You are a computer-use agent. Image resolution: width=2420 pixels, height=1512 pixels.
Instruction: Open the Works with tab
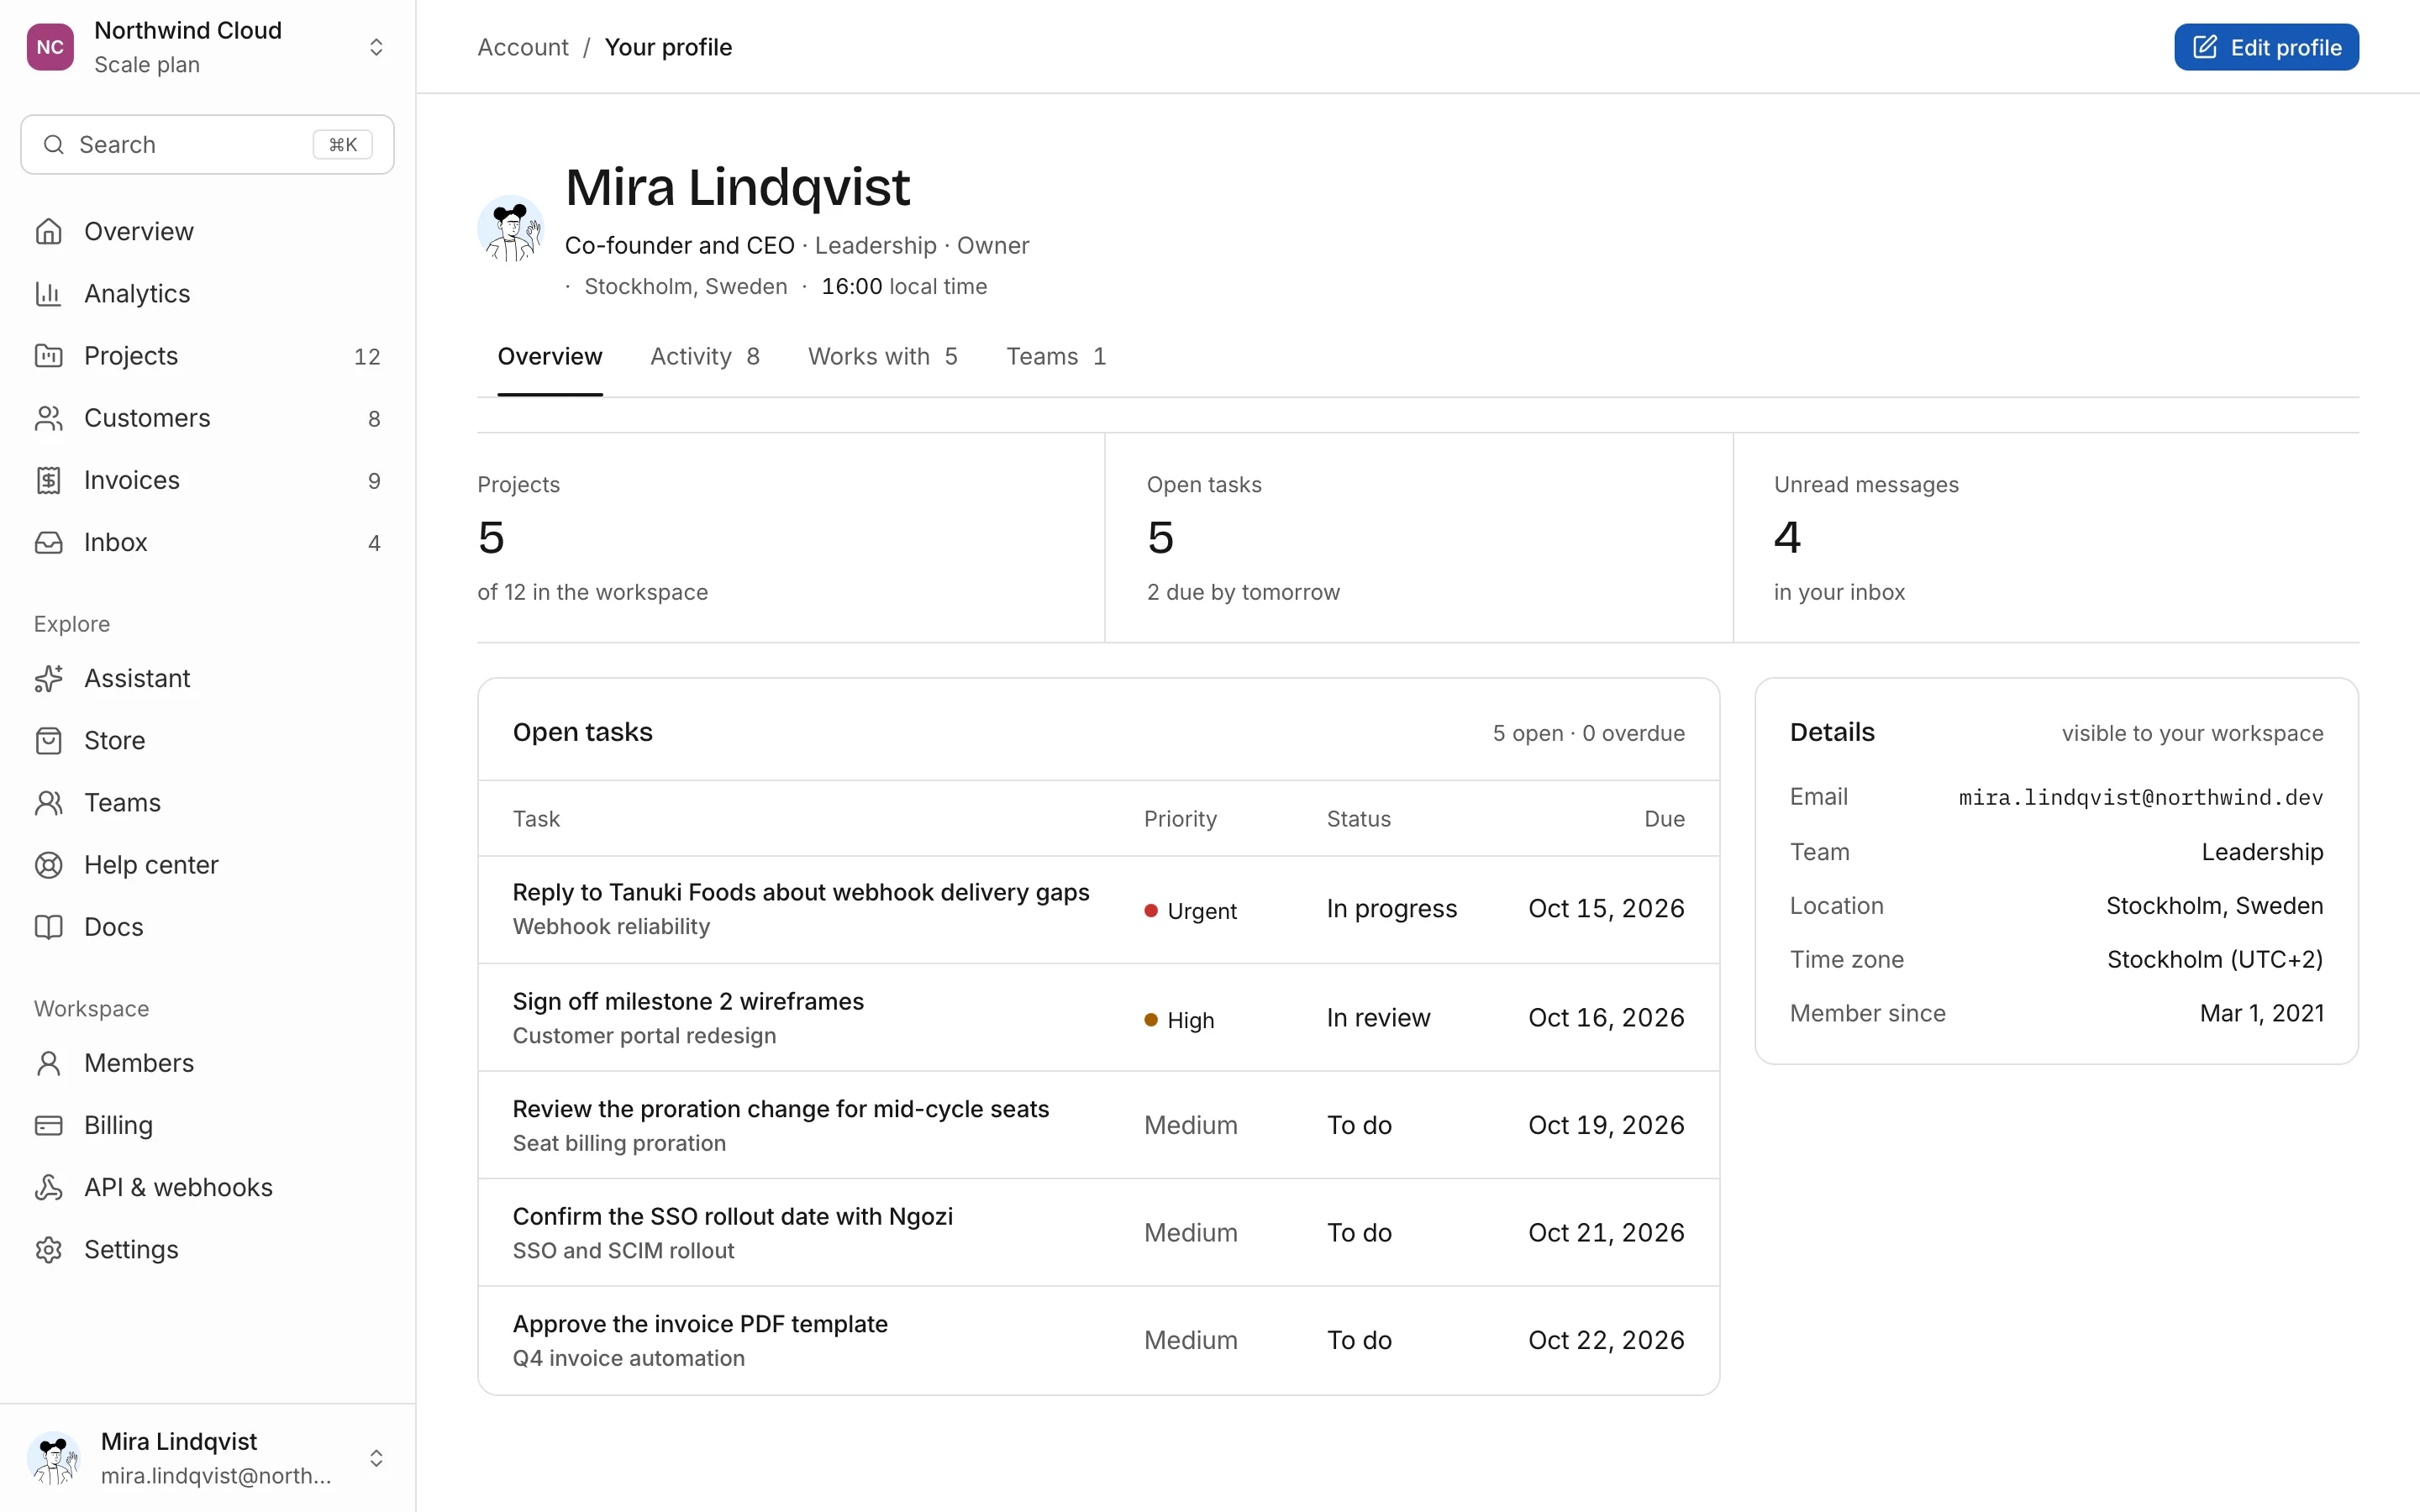point(883,356)
